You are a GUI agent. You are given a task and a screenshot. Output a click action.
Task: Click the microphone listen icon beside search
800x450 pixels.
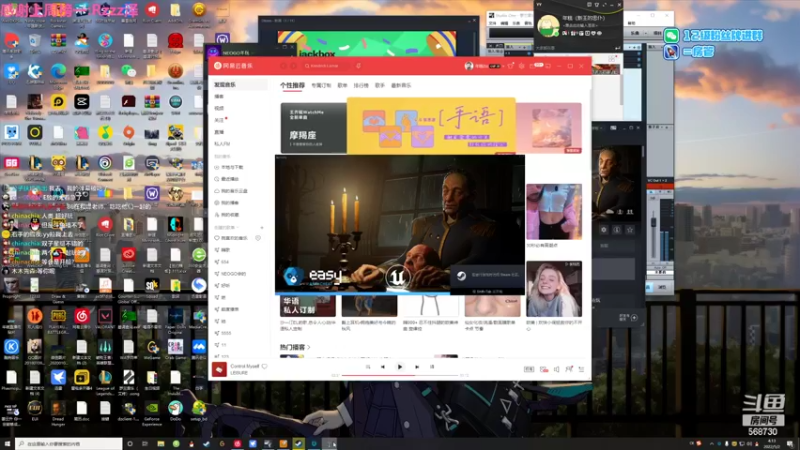coord(359,66)
